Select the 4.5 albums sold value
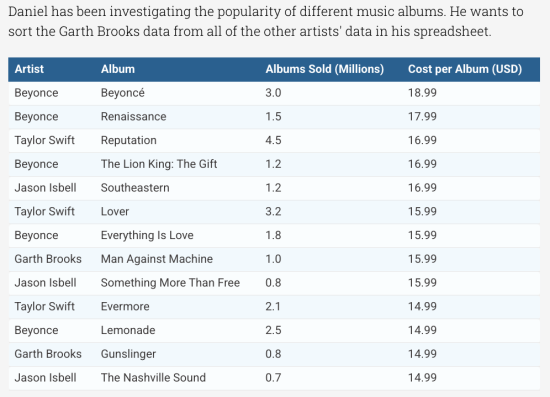Screen dimensions: 550x397 (273, 140)
